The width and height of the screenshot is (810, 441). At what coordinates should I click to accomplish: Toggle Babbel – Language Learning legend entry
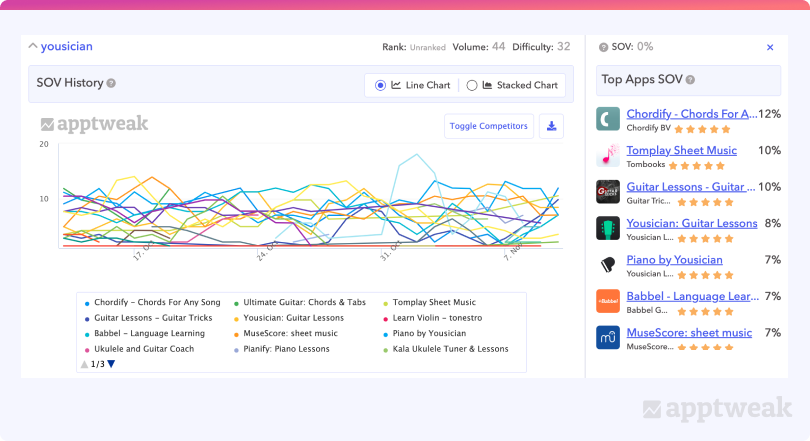145,334
